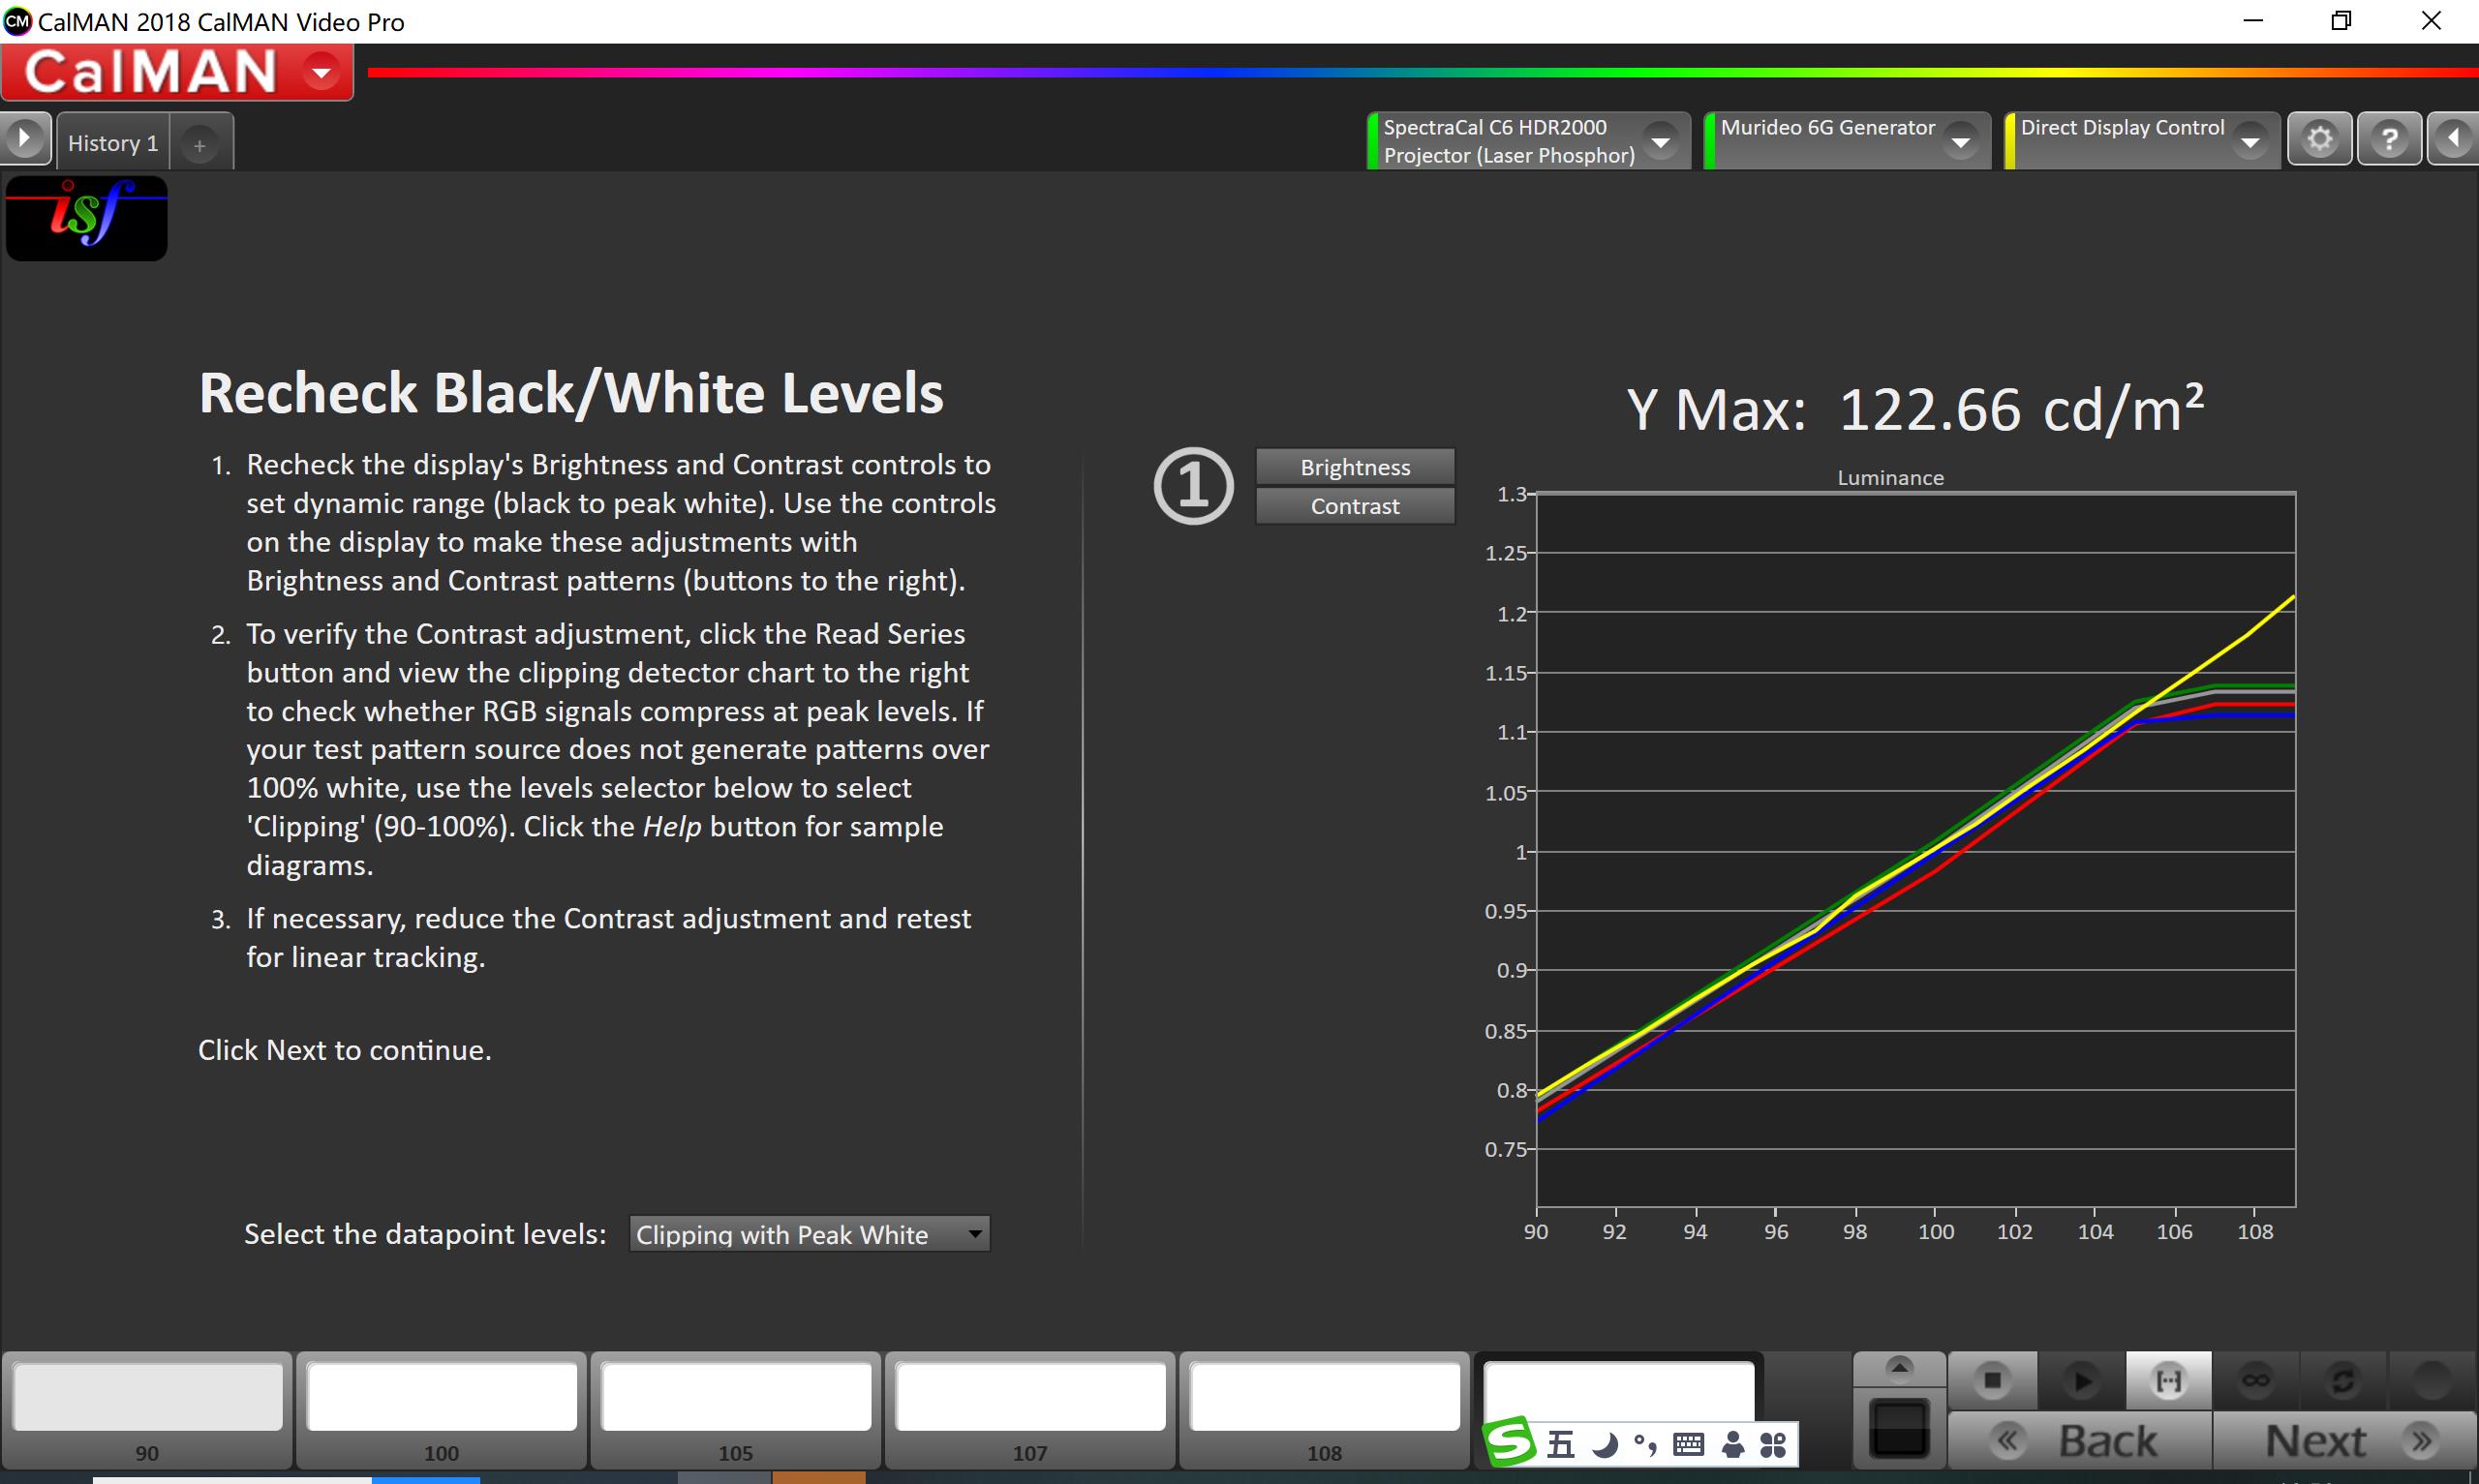This screenshot has width=2479, height=1484.
Task: Expand the Murideo 6G Generator dropdown
Action: coord(1960,142)
